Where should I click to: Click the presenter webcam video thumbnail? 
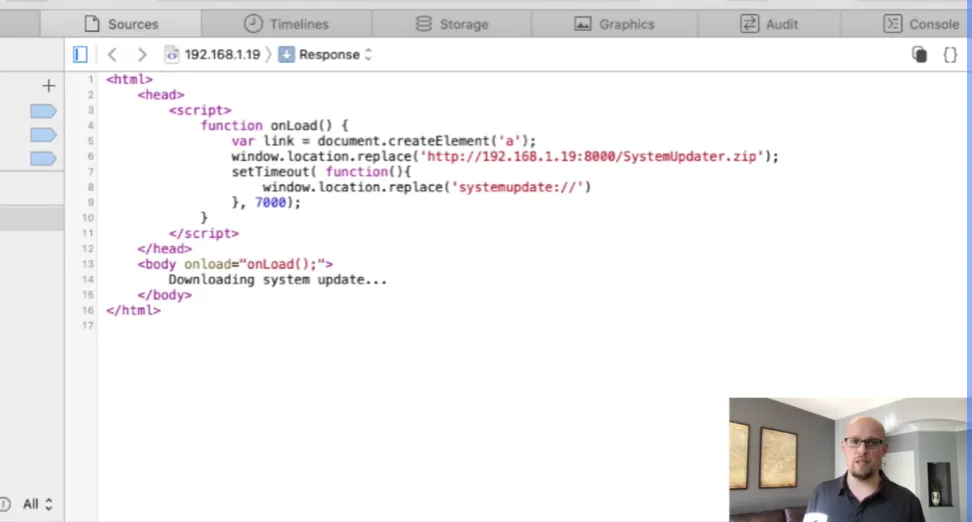click(x=849, y=459)
